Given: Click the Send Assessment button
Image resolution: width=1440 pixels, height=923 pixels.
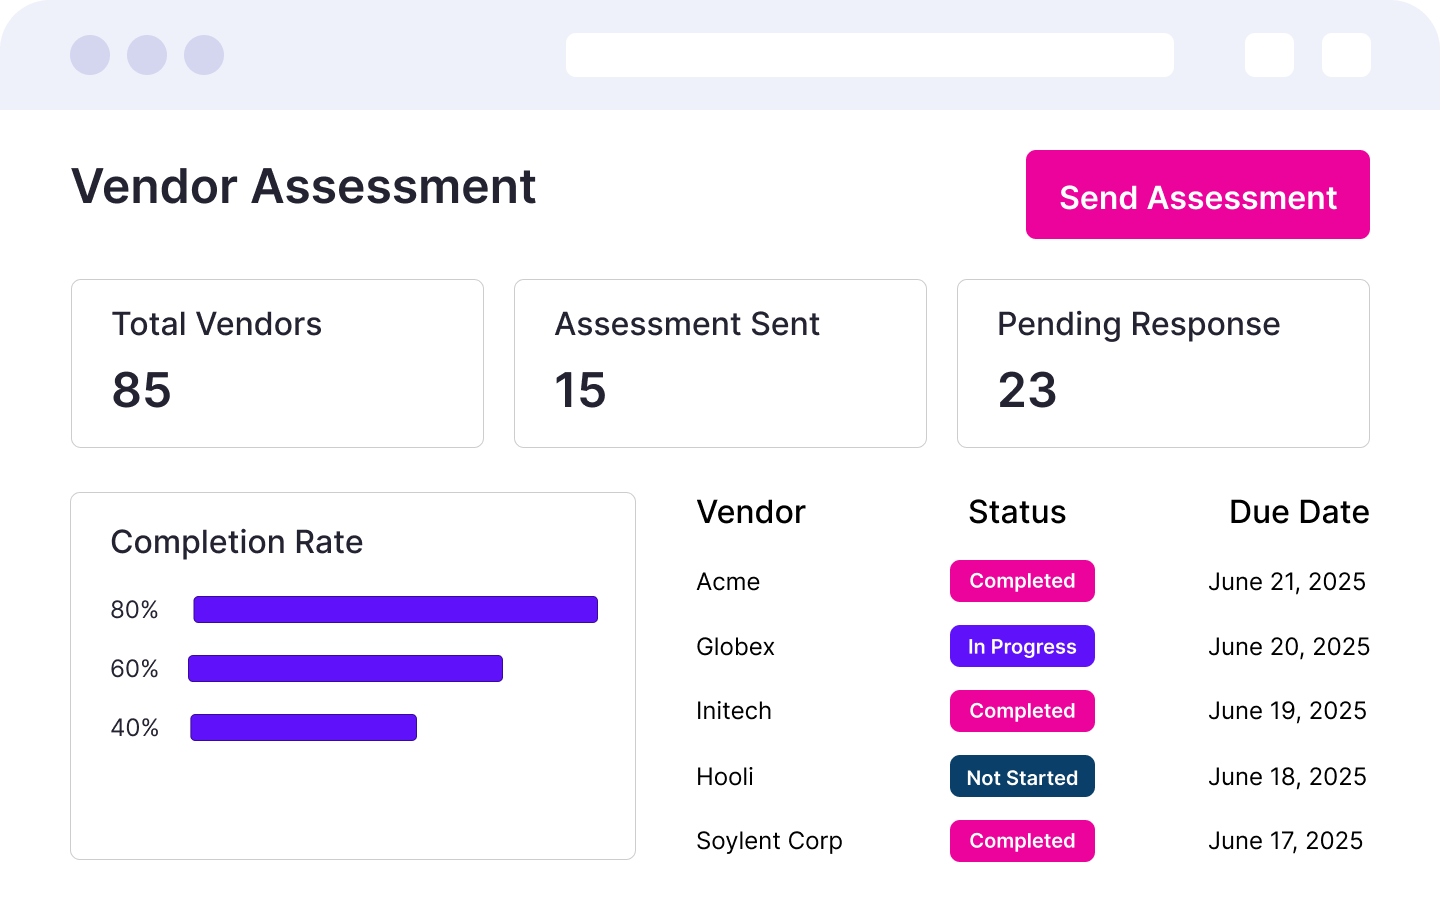Looking at the screenshot, I should pos(1197,195).
